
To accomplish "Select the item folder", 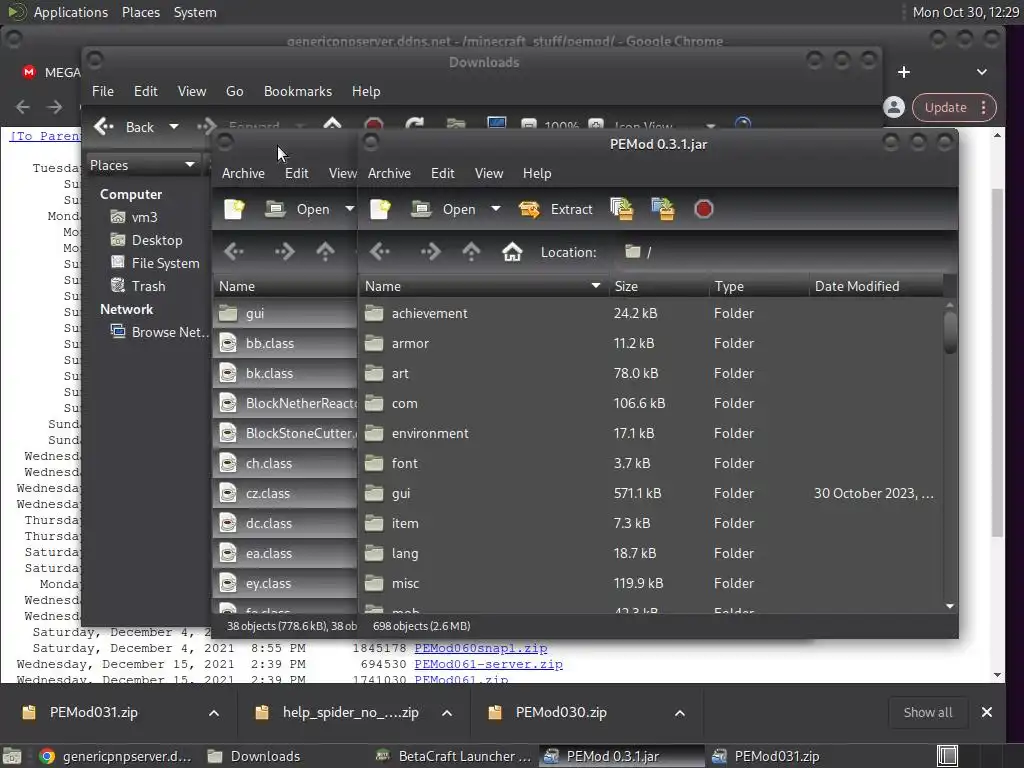I will [x=651, y=524].
